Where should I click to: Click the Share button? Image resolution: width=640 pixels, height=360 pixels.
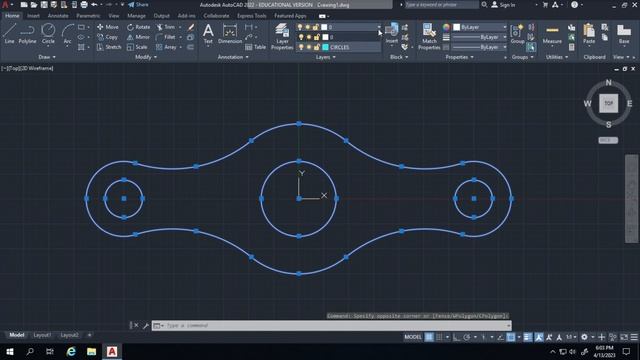click(x=138, y=5)
